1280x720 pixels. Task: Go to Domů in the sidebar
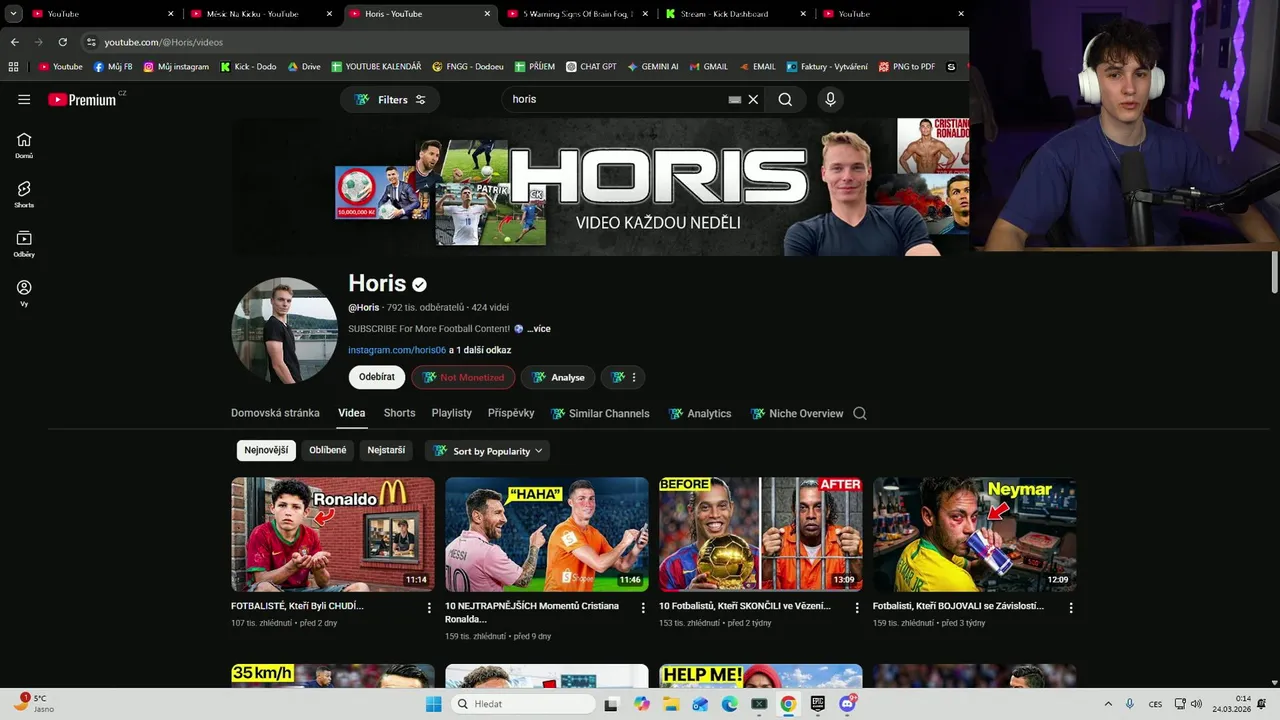pyautogui.click(x=24, y=145)
